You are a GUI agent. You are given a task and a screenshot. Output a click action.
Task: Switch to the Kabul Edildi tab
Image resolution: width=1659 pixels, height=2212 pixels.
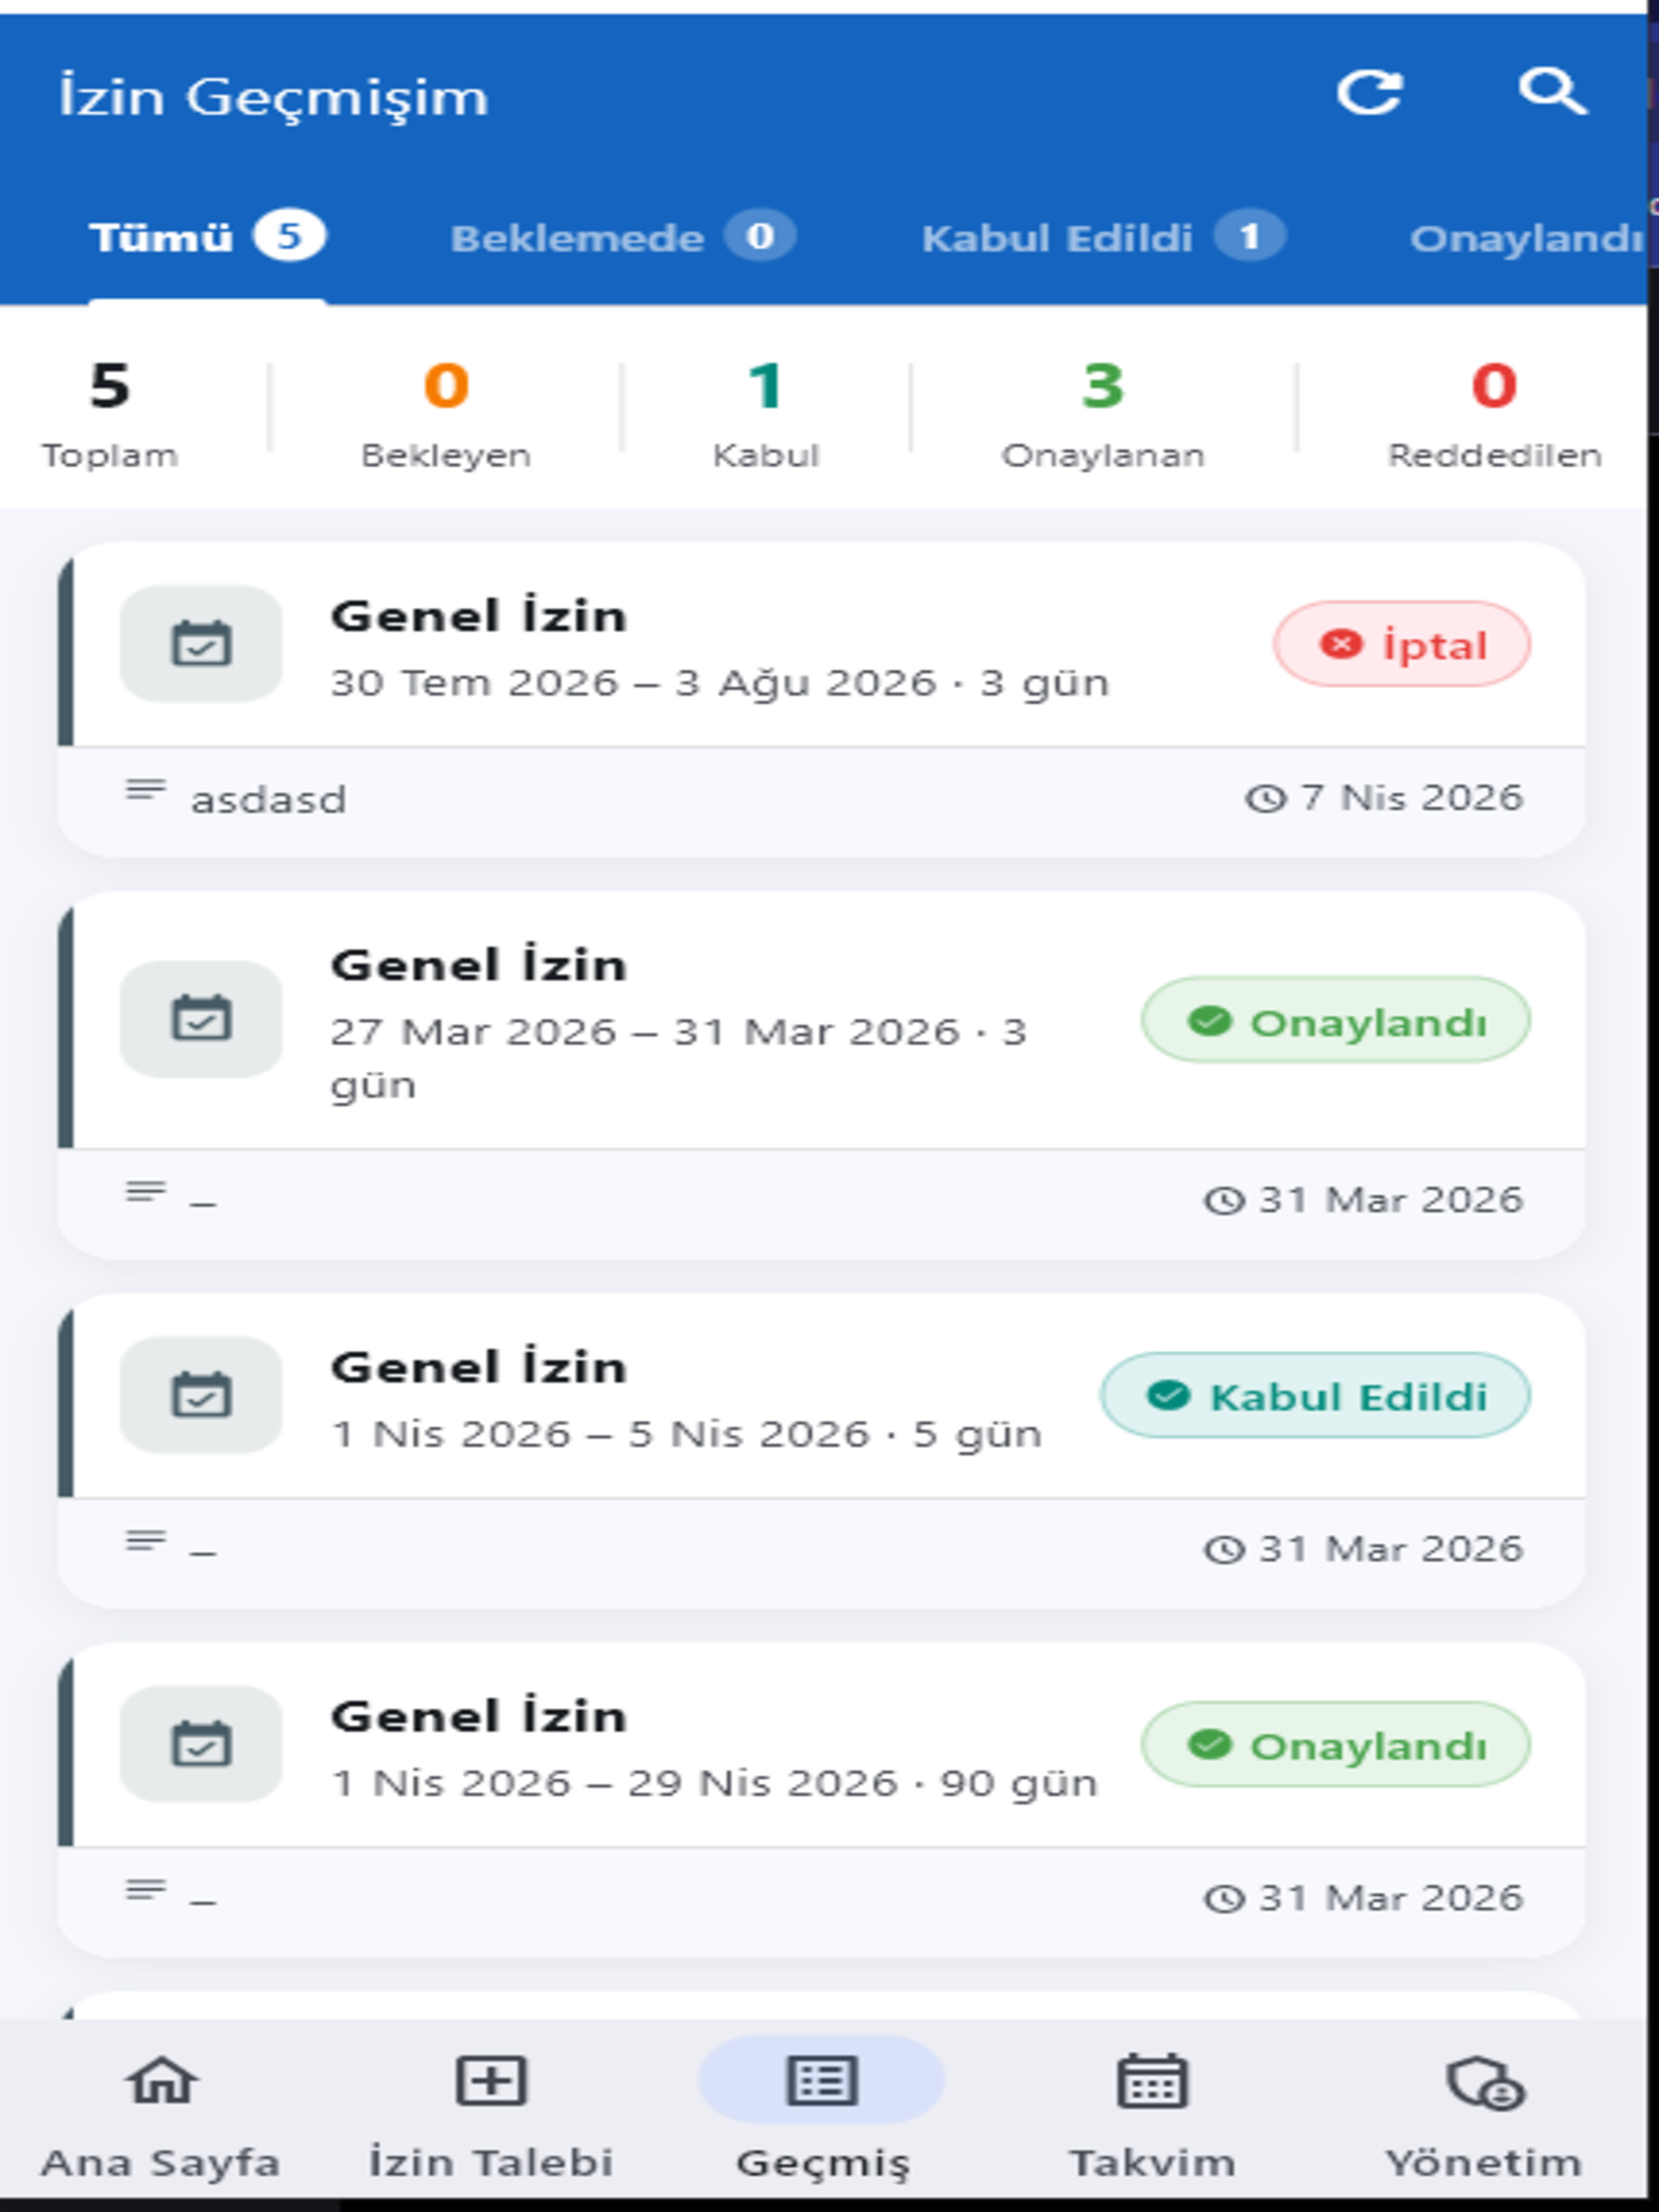point(1103,238)
